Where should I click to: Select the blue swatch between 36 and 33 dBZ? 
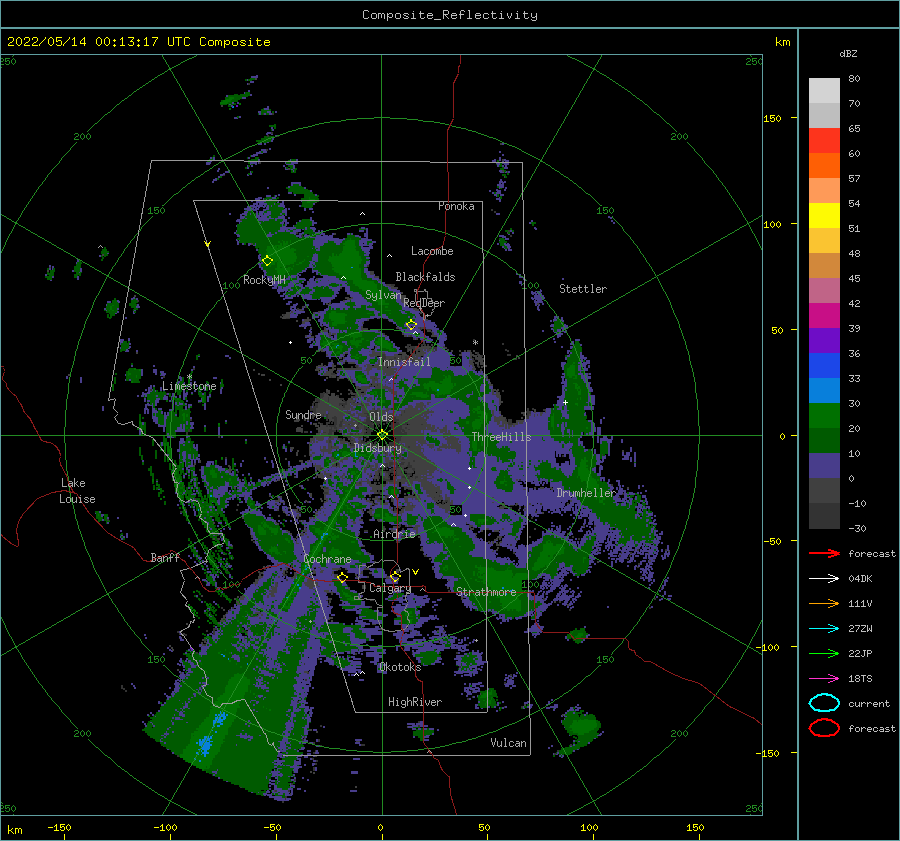coord(824,366)
